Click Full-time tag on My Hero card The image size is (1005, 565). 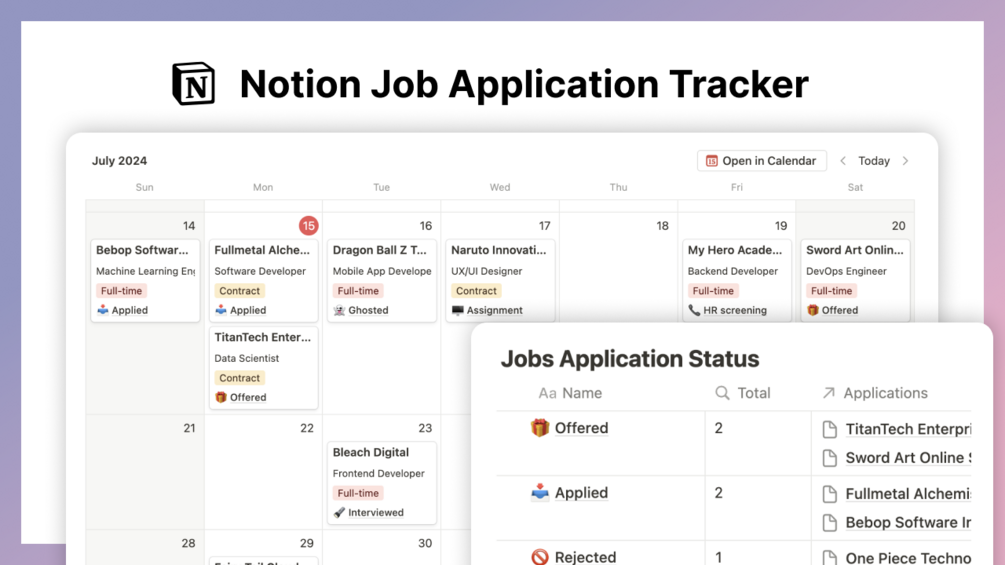[x=713, y=291]
